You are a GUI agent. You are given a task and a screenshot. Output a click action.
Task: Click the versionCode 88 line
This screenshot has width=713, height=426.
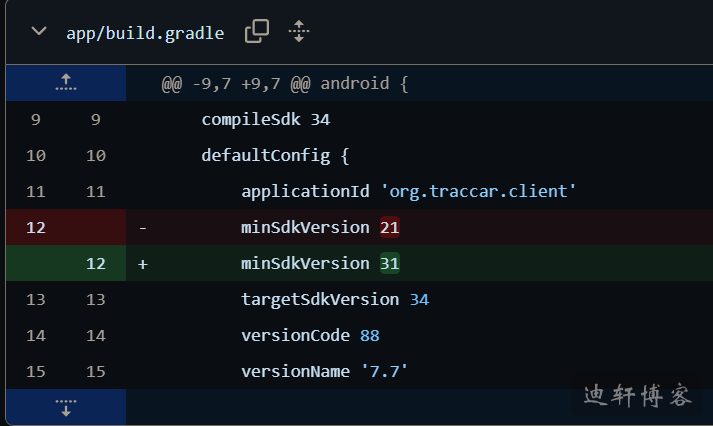[x=310, y=335]
